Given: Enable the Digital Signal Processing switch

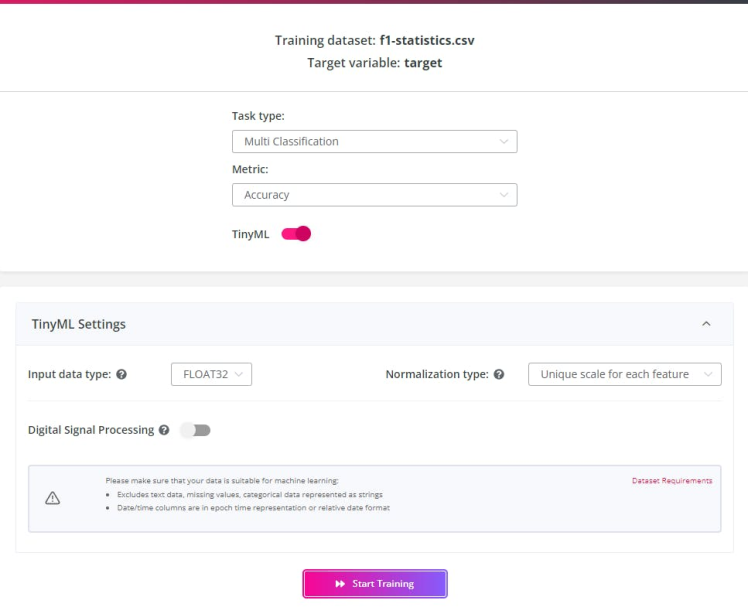Looking at the screenshot, I should (195, 430).
